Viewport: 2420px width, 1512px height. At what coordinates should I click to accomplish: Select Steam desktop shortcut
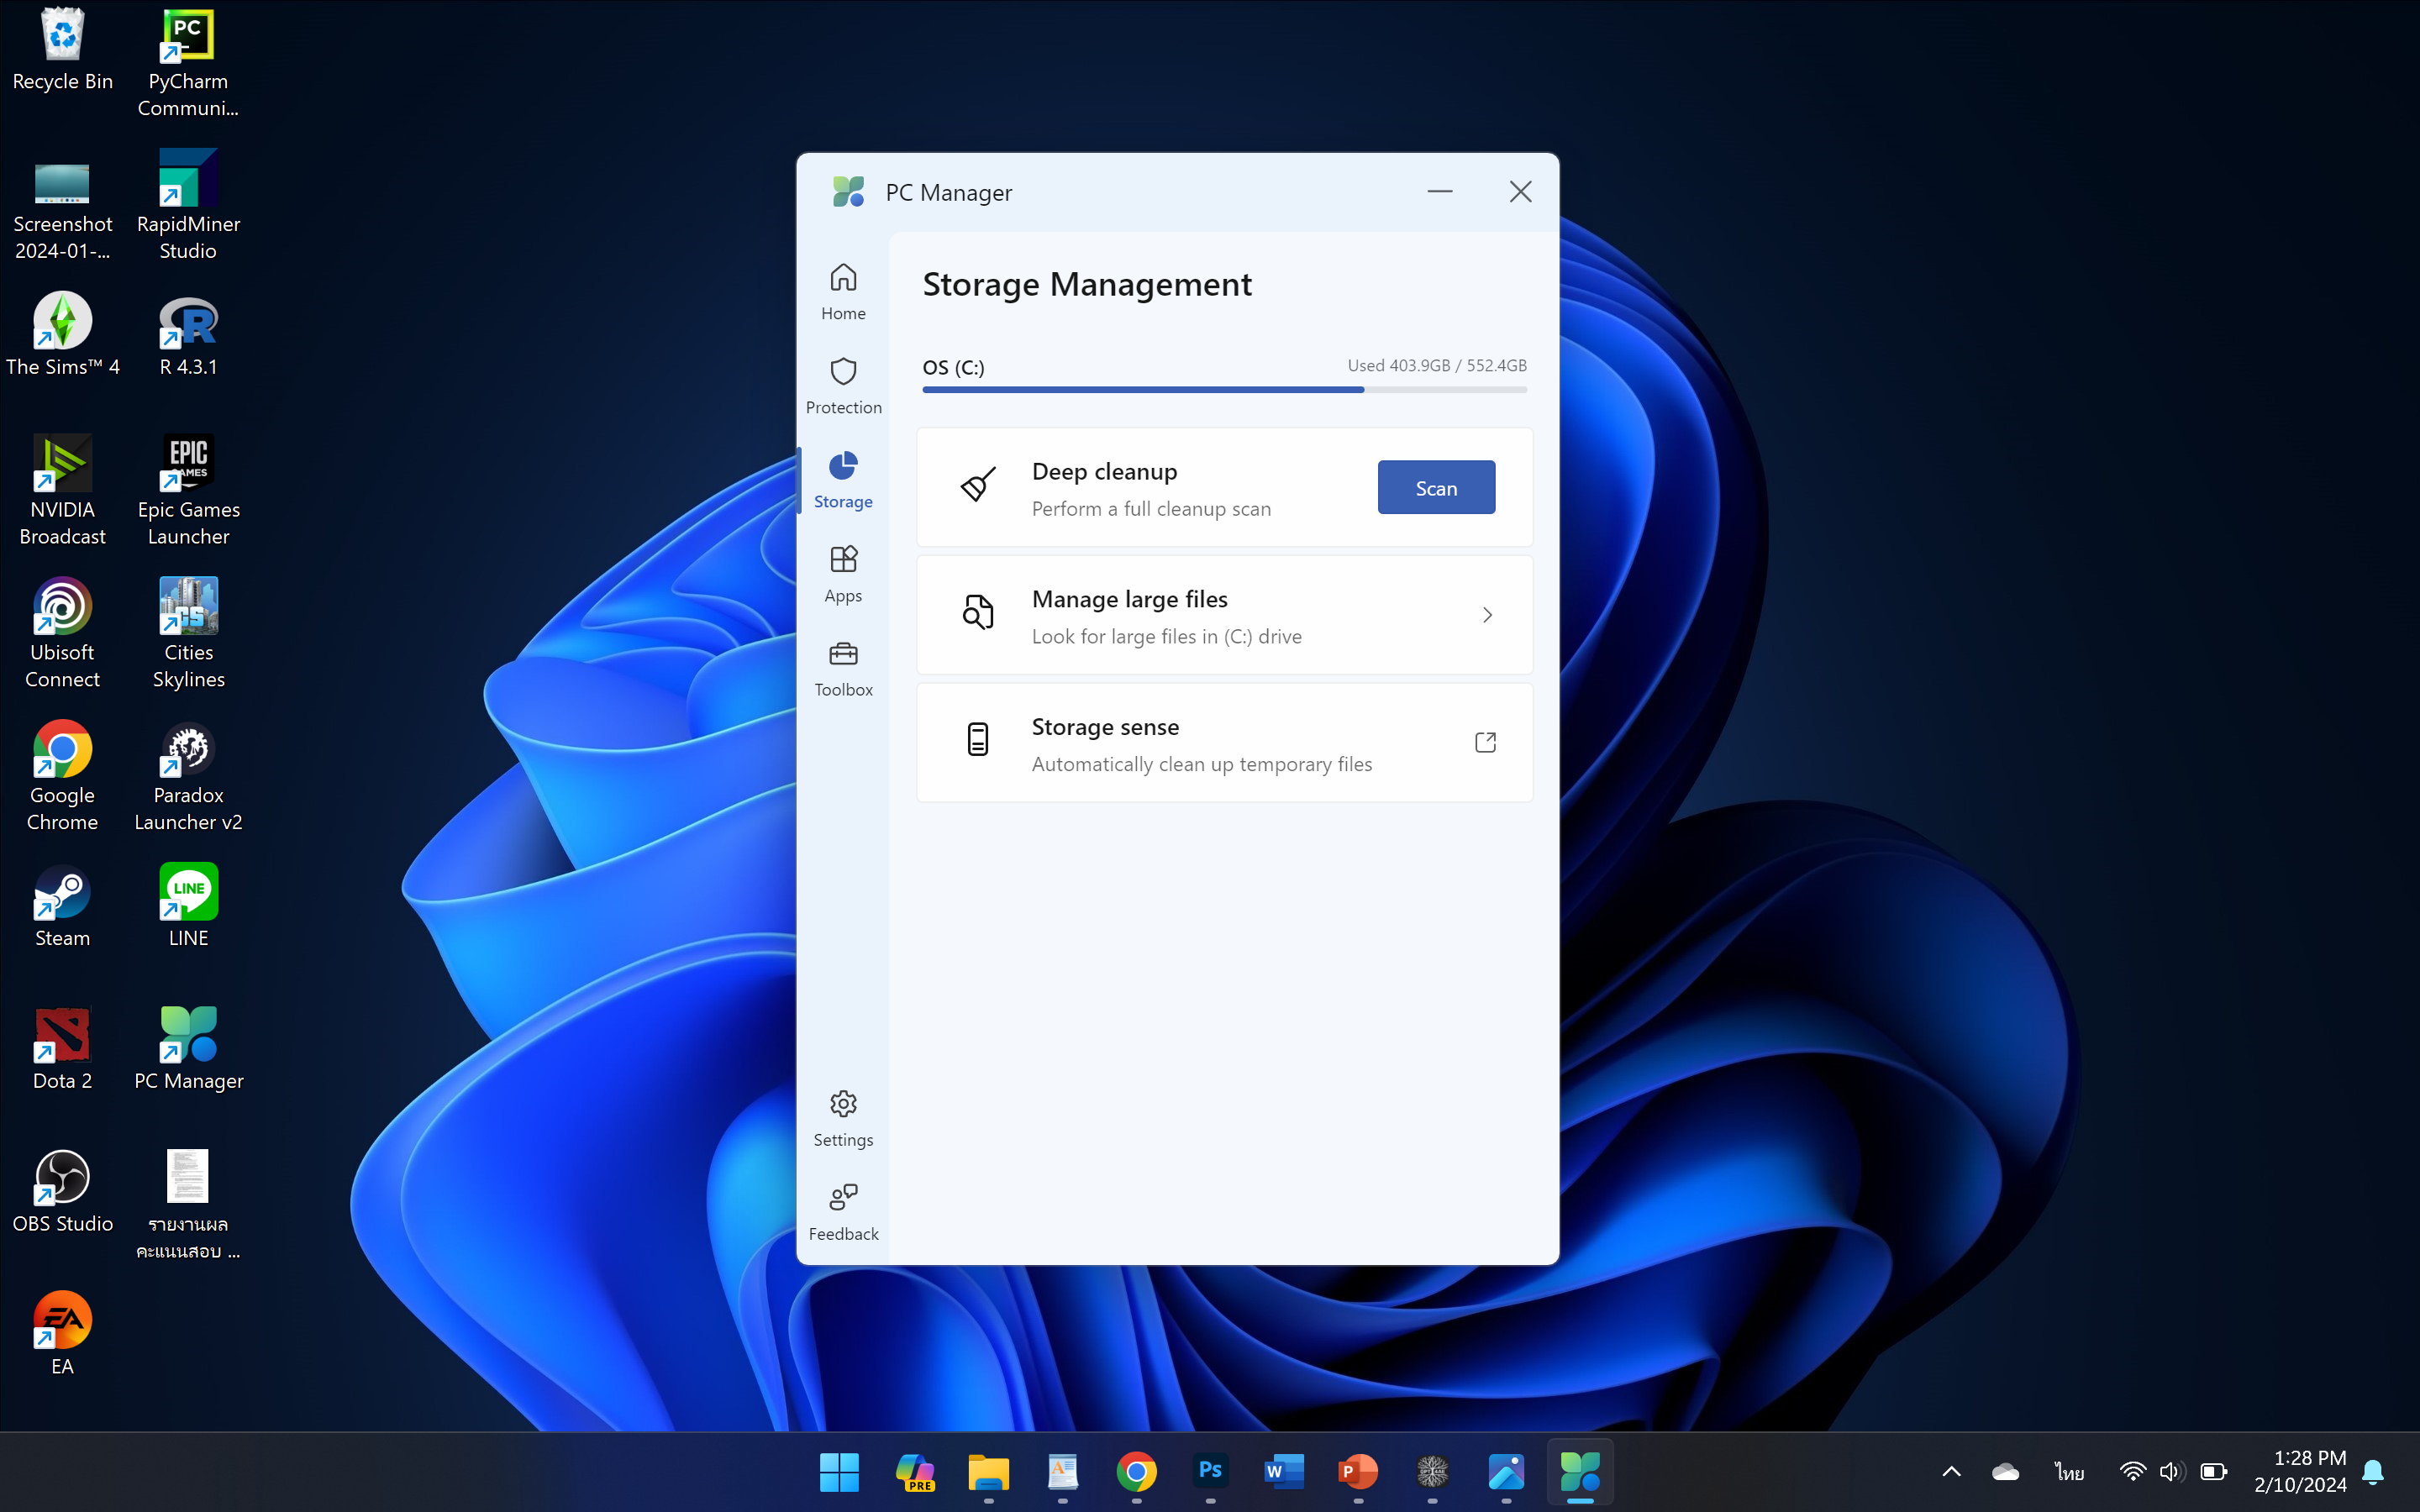coord(62,906)
